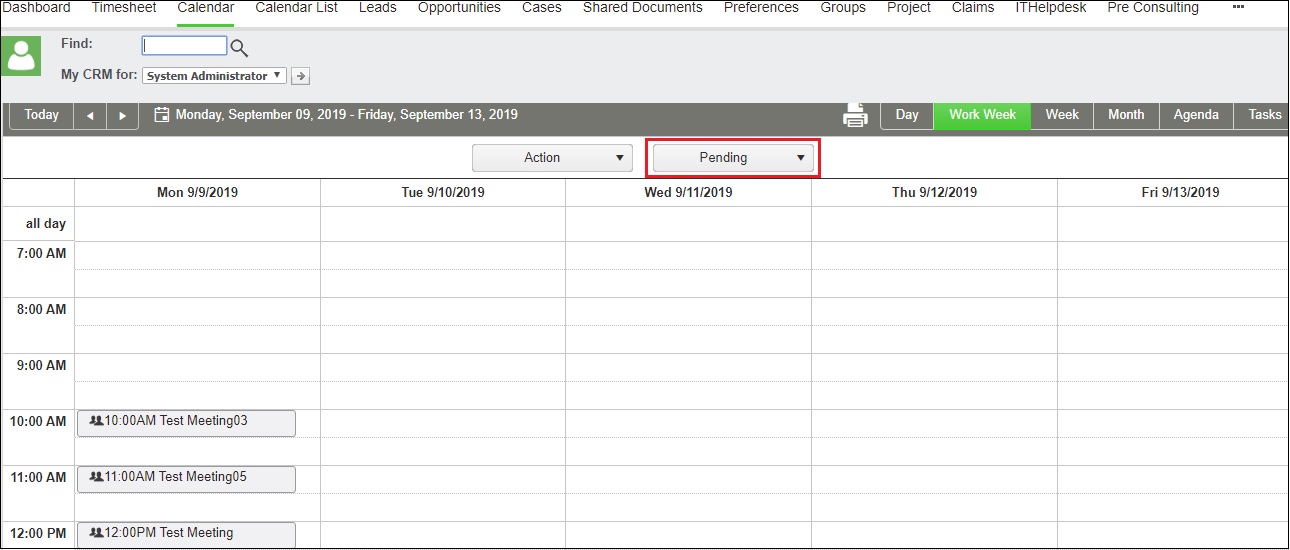Jump to Today in the calendar
This screenshot has width=1290, height=550.
point(41,115)
